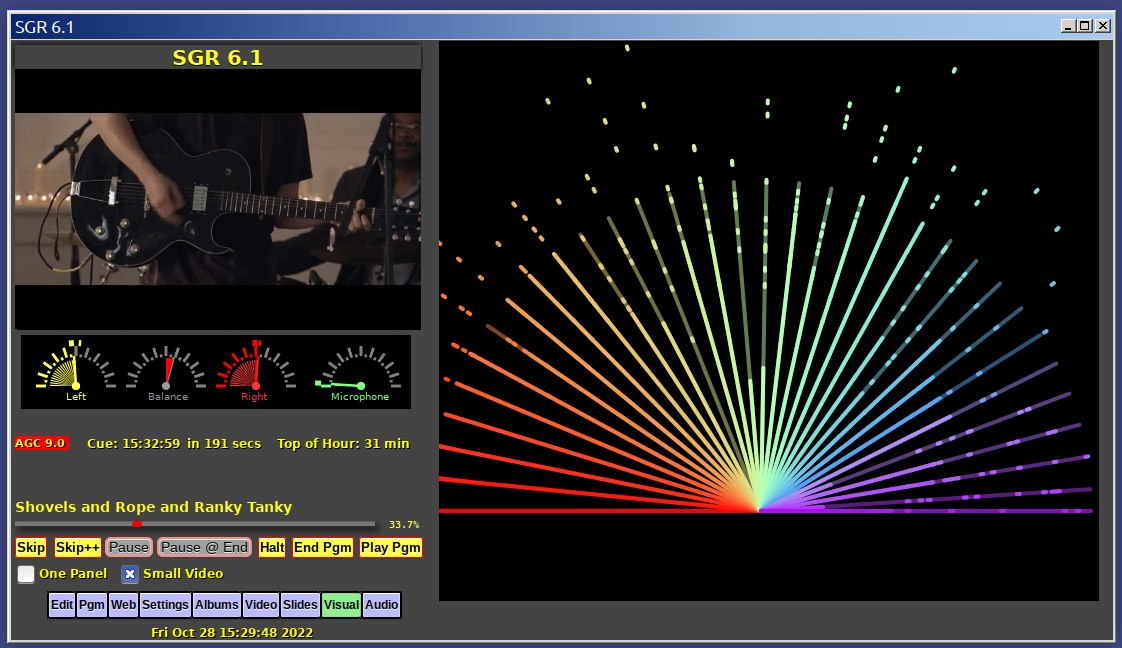Open the Audio tab

click(x=381, y=604)
